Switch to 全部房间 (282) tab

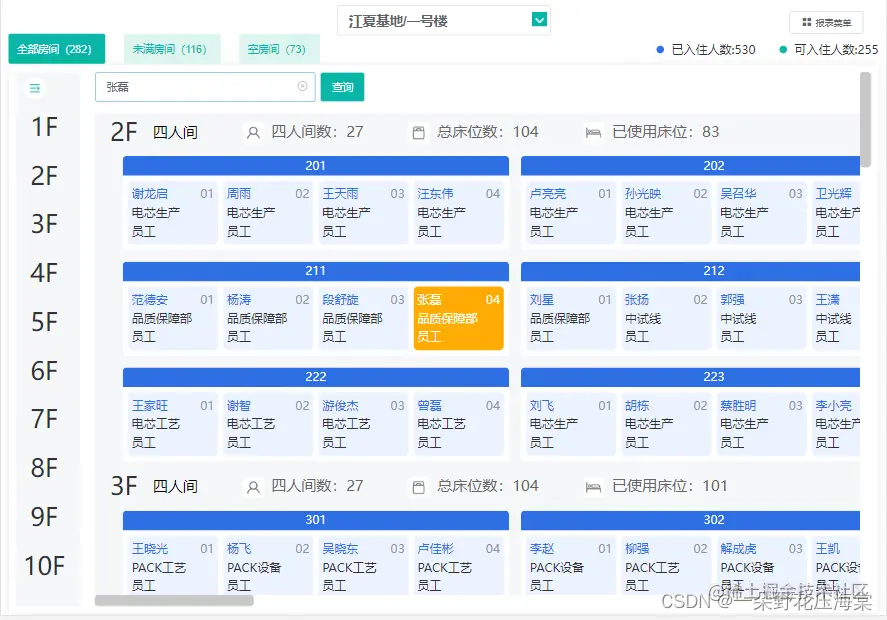[x=57, y=49]
